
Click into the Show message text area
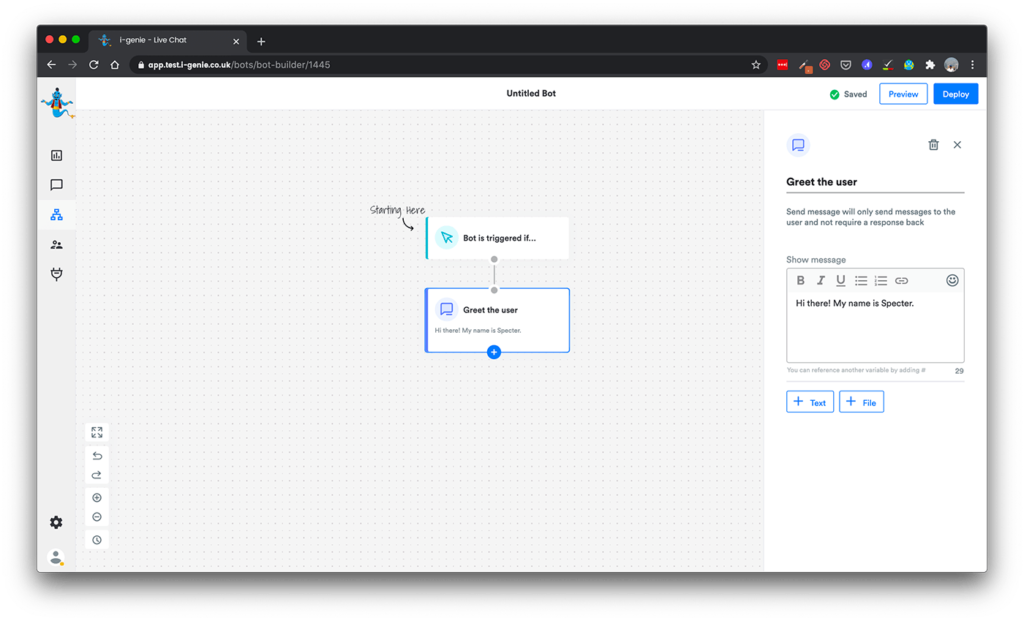point(875,328)
